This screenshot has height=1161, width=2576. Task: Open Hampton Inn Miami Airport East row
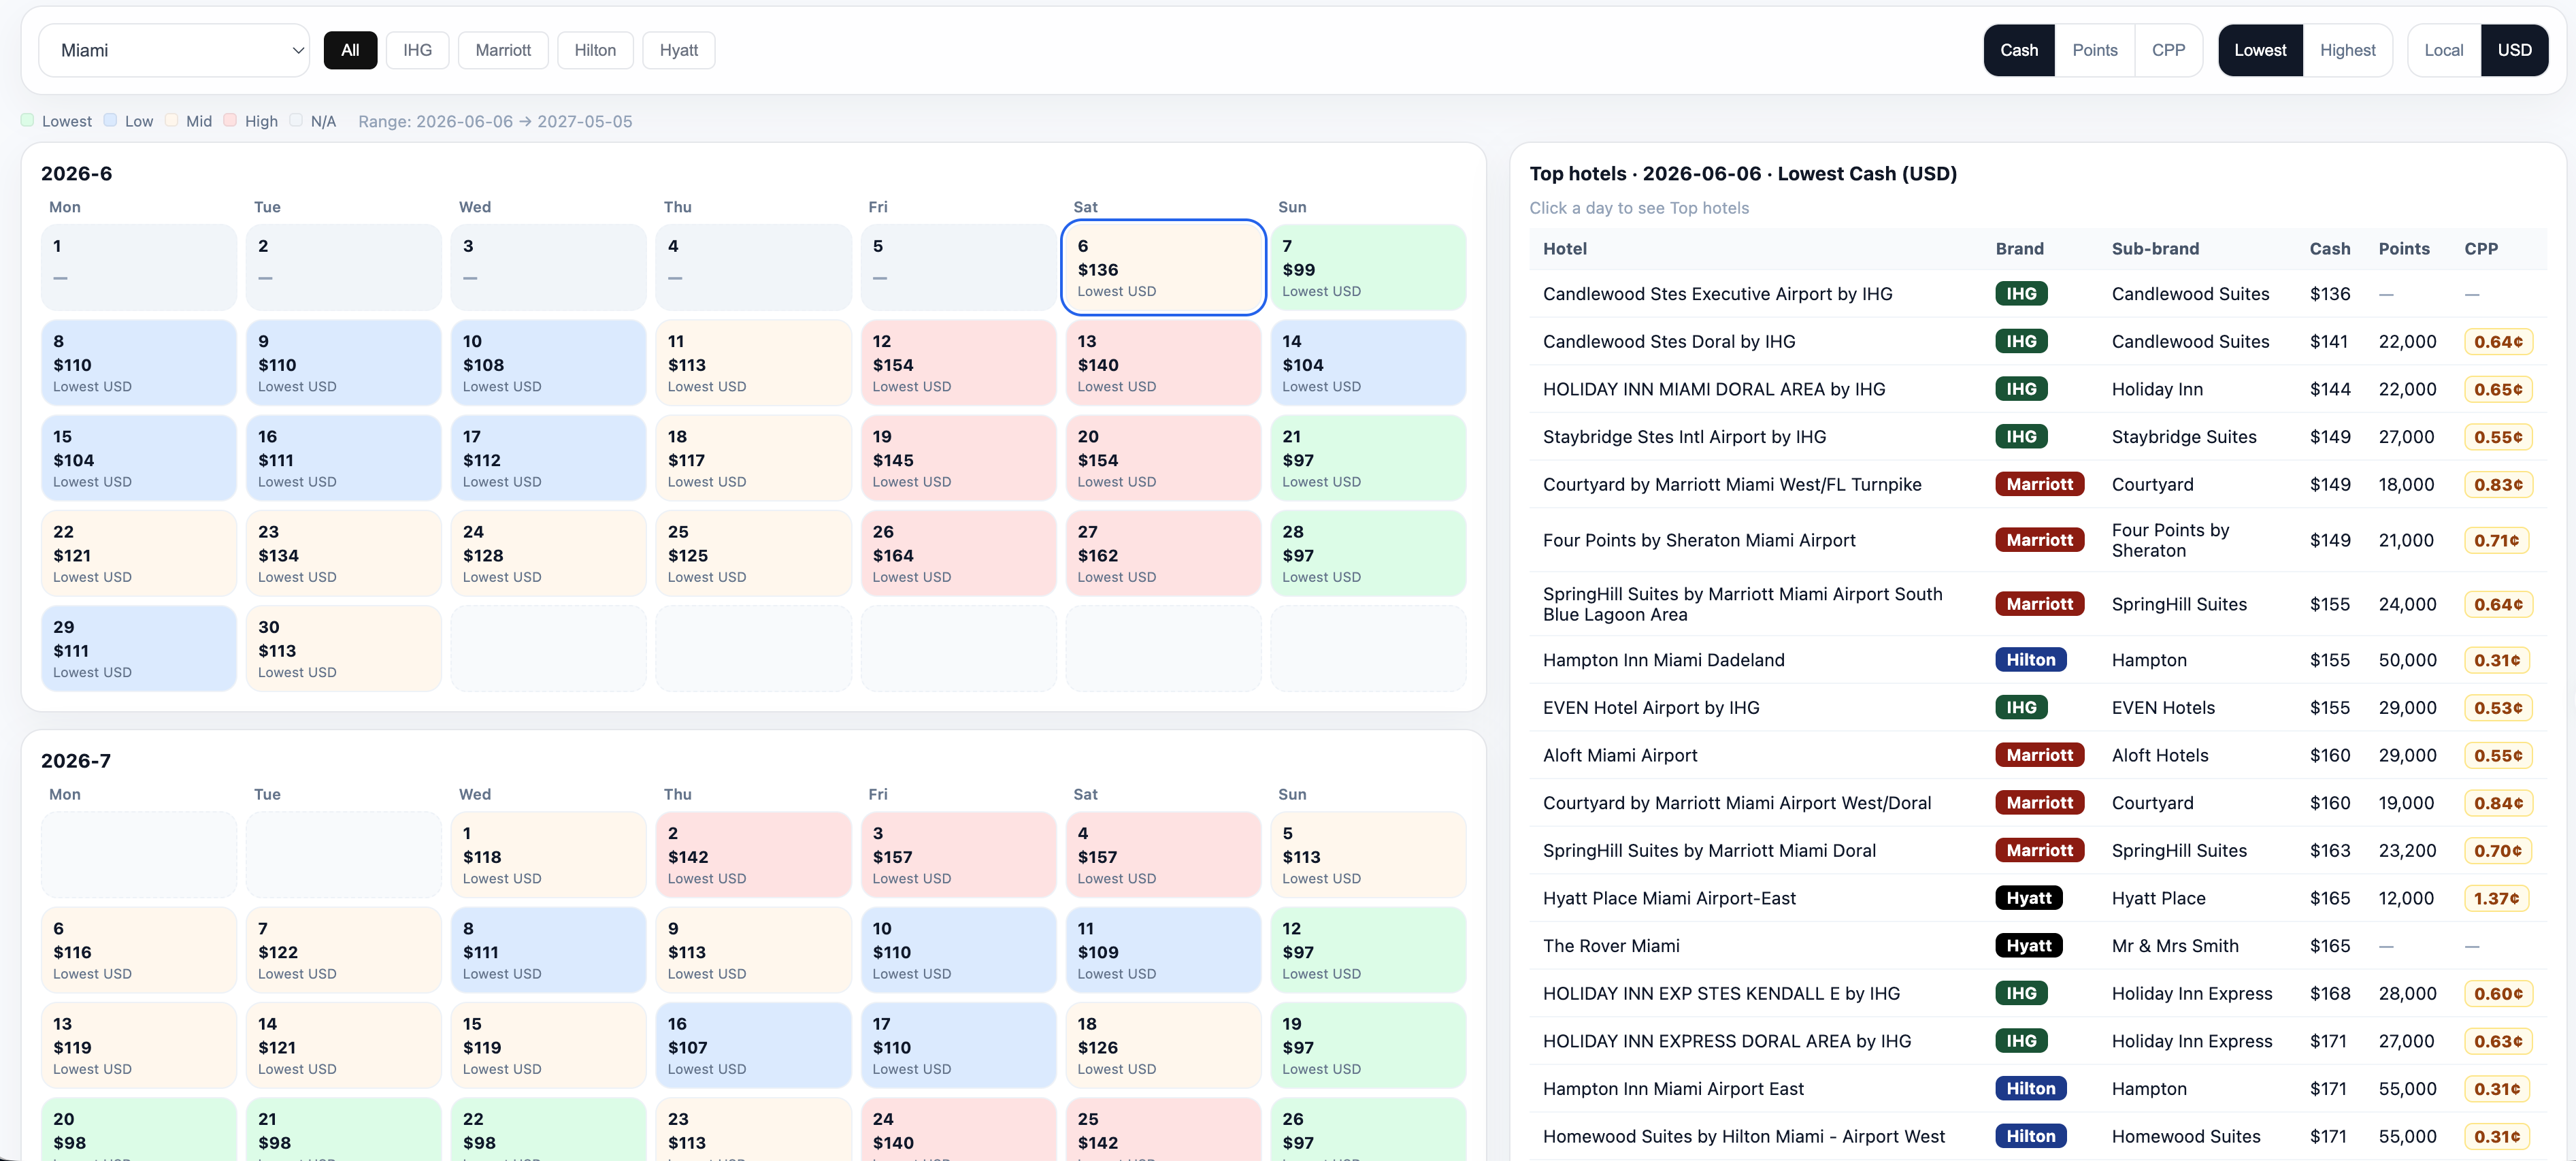pyautogui.click(x=2038, y=1089)
